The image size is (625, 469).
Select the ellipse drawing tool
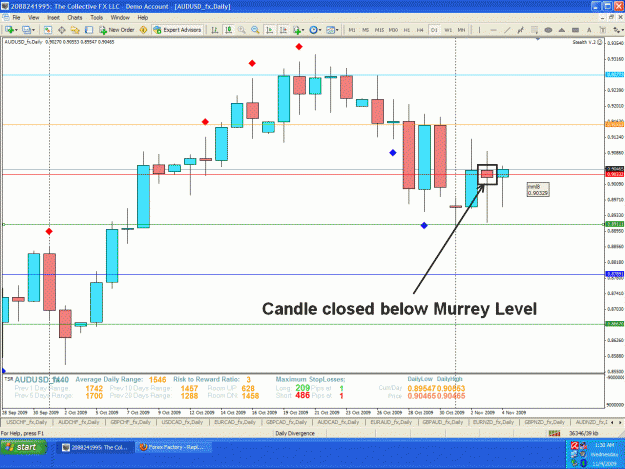click(x=548, y=30)
